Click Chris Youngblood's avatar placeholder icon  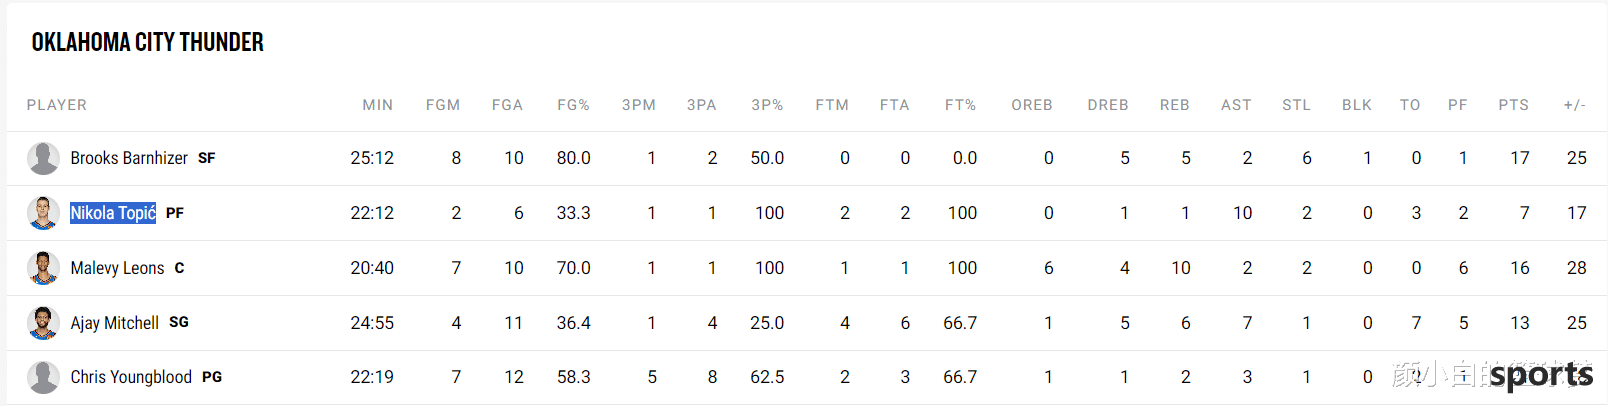click(x=43, y=377)
